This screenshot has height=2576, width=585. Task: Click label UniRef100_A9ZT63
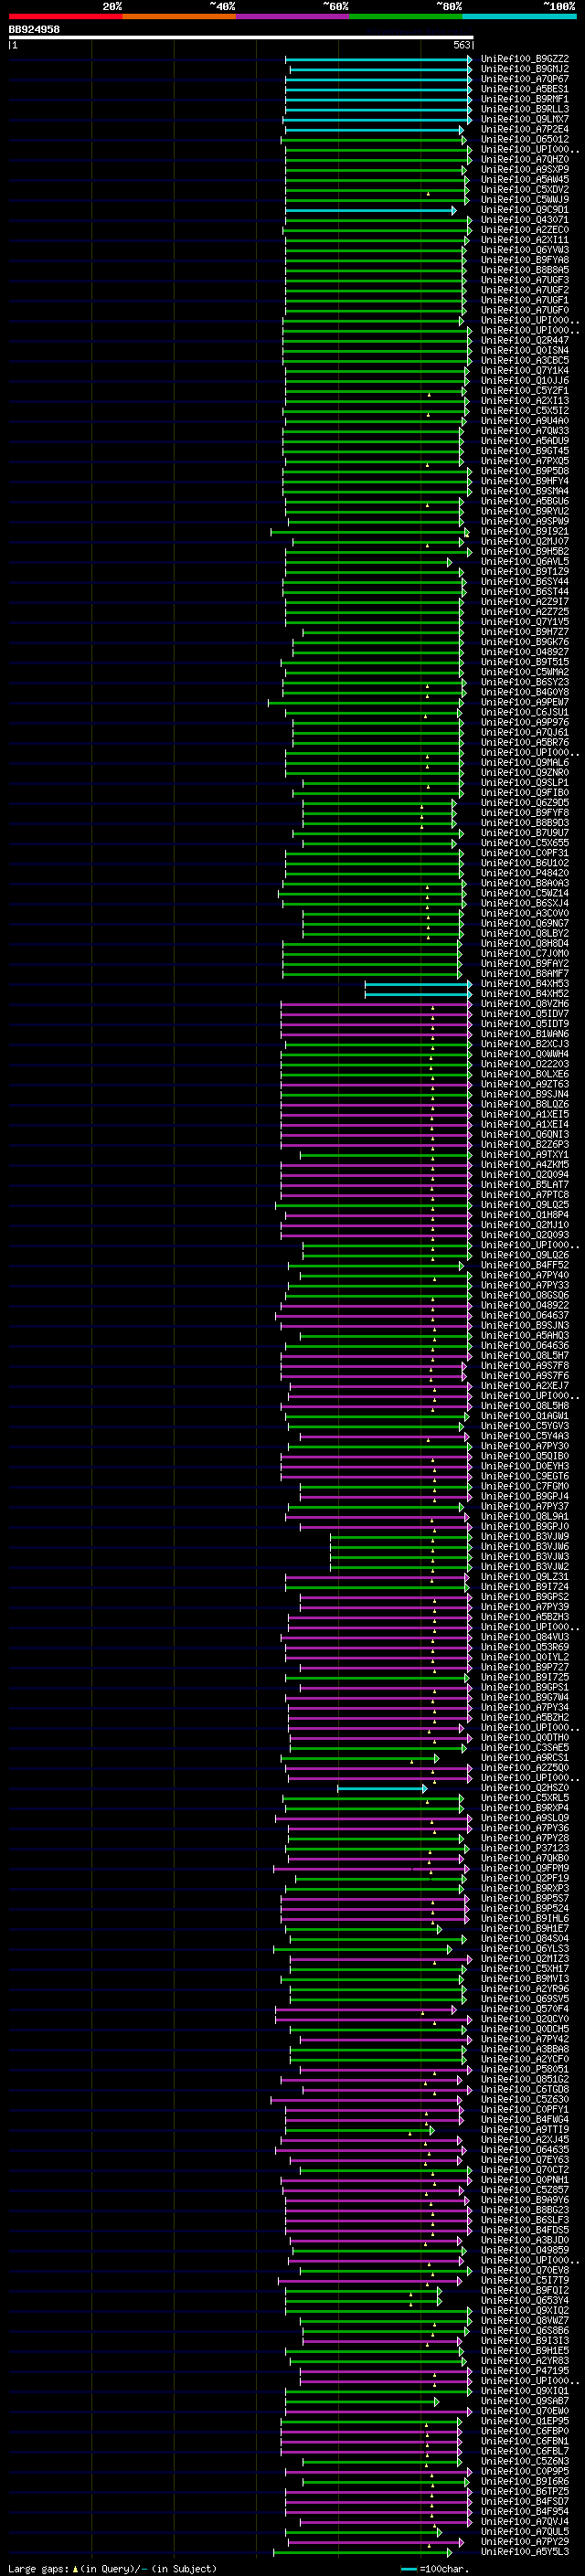coord(525,1084)
